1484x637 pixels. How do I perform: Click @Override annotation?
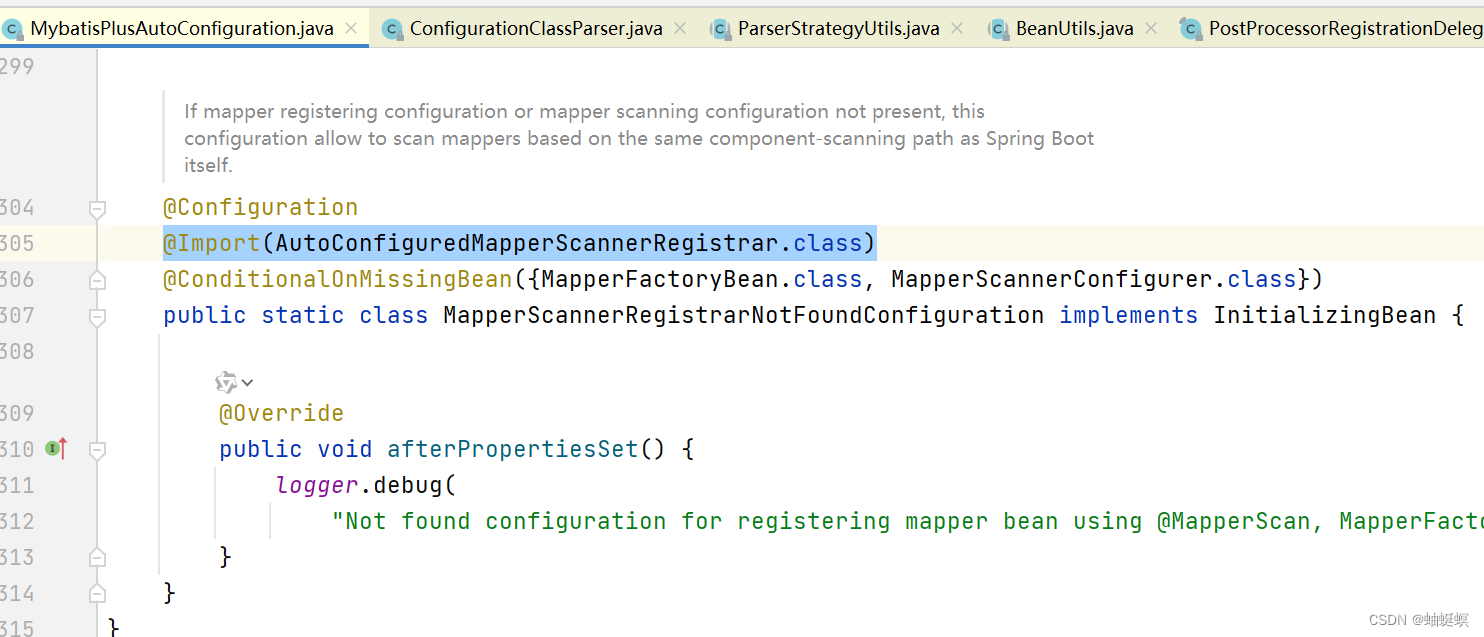click(x=282, y=413)
